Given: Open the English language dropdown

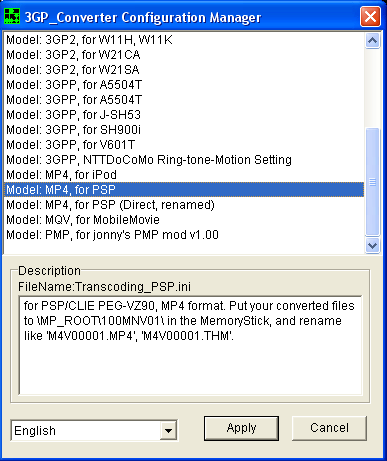Looking at the screenshot, I should (x=168, y=431).
